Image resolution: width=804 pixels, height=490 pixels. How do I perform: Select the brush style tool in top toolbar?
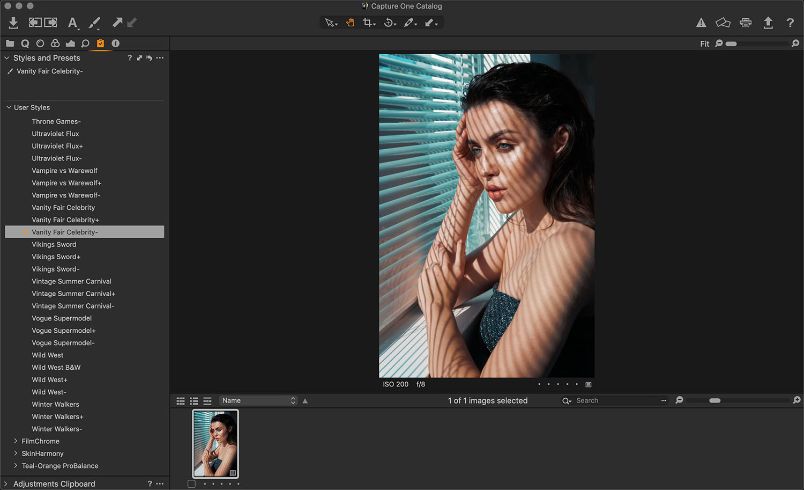pyautogui.click(x=95, y=23)
